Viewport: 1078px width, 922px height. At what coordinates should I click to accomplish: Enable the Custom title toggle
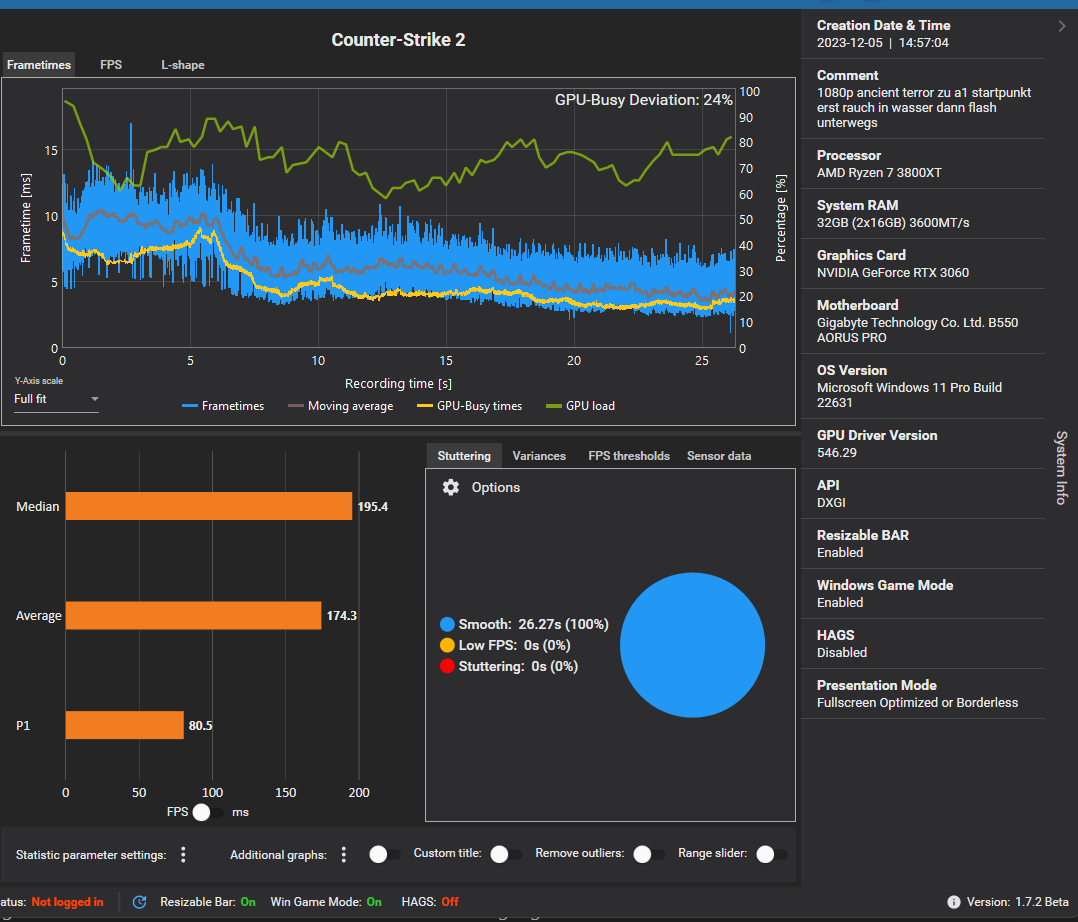click(505, 855)
